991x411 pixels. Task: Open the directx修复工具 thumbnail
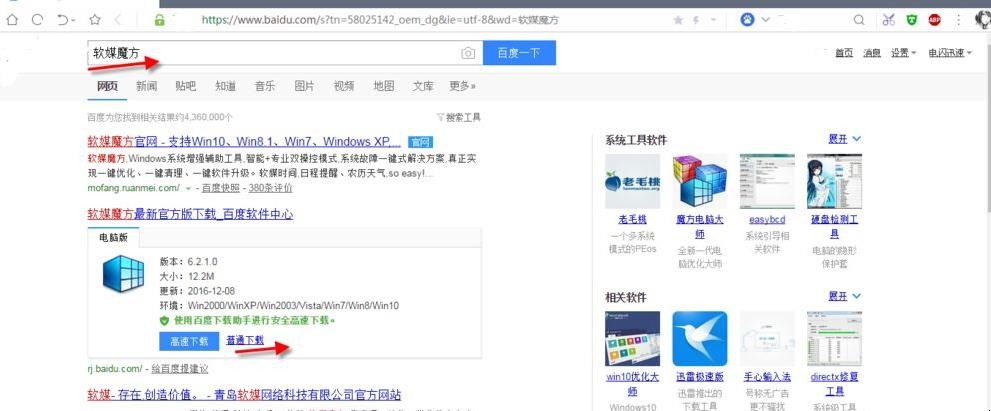(x=834, y=338)
